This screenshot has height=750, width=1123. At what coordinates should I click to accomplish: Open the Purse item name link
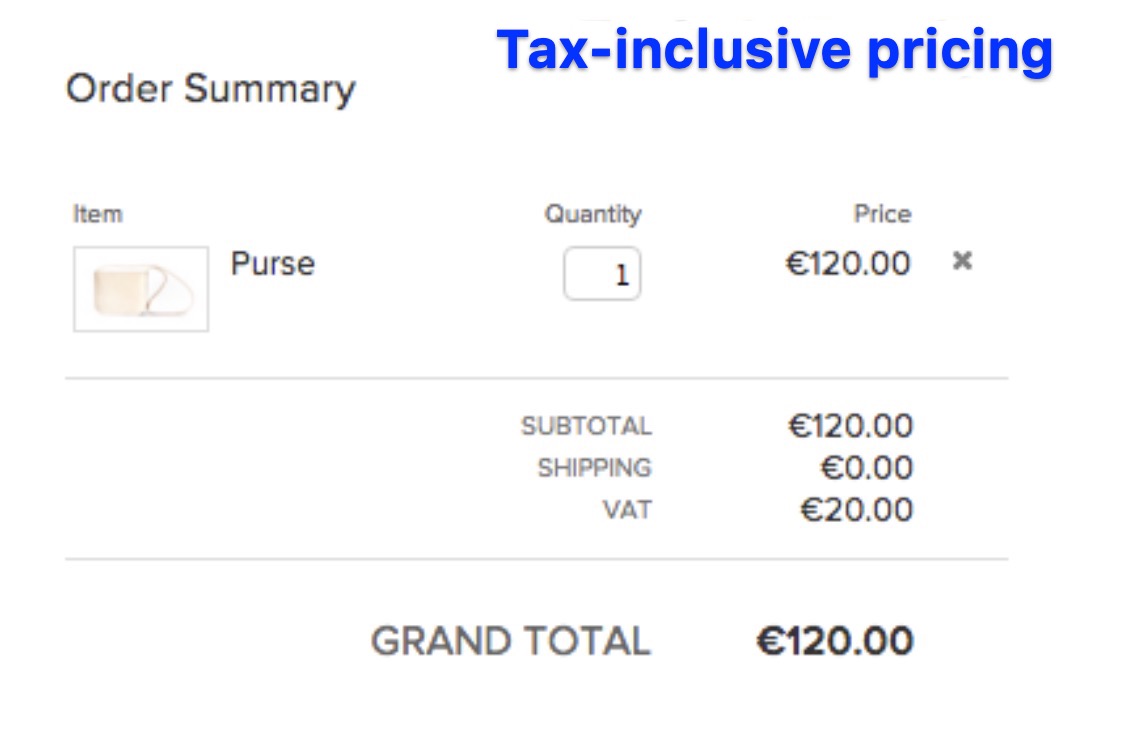[x=272, y=264]
